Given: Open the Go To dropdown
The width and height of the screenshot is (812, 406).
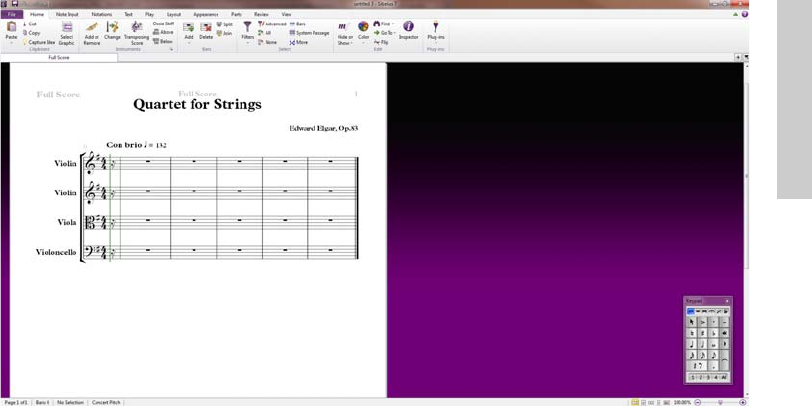Looking at the screenshot, I should [x=384, y=33].
